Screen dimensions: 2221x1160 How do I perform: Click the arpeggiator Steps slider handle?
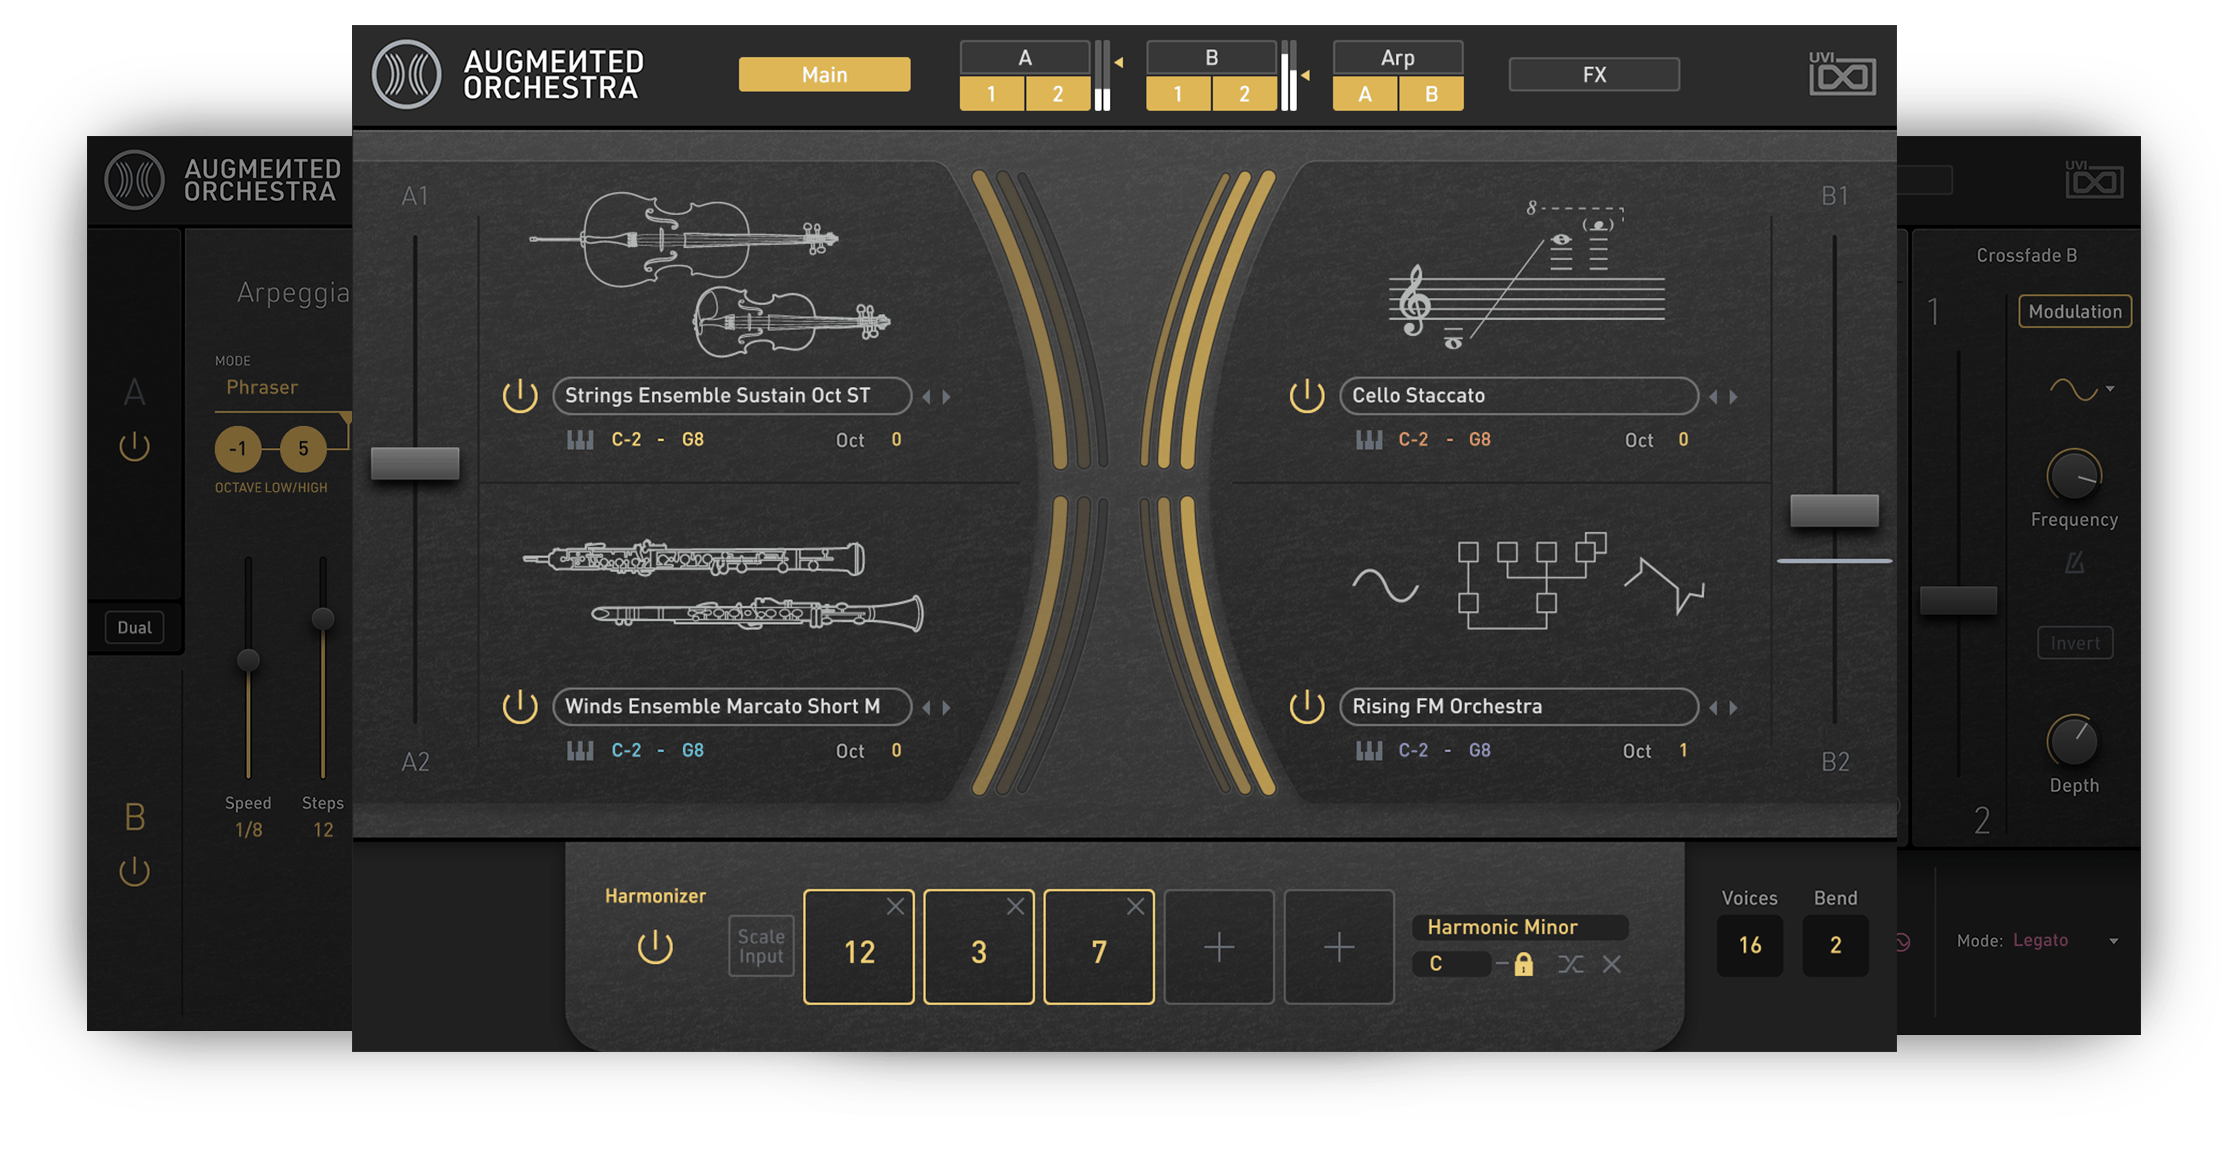pos(322,619)
